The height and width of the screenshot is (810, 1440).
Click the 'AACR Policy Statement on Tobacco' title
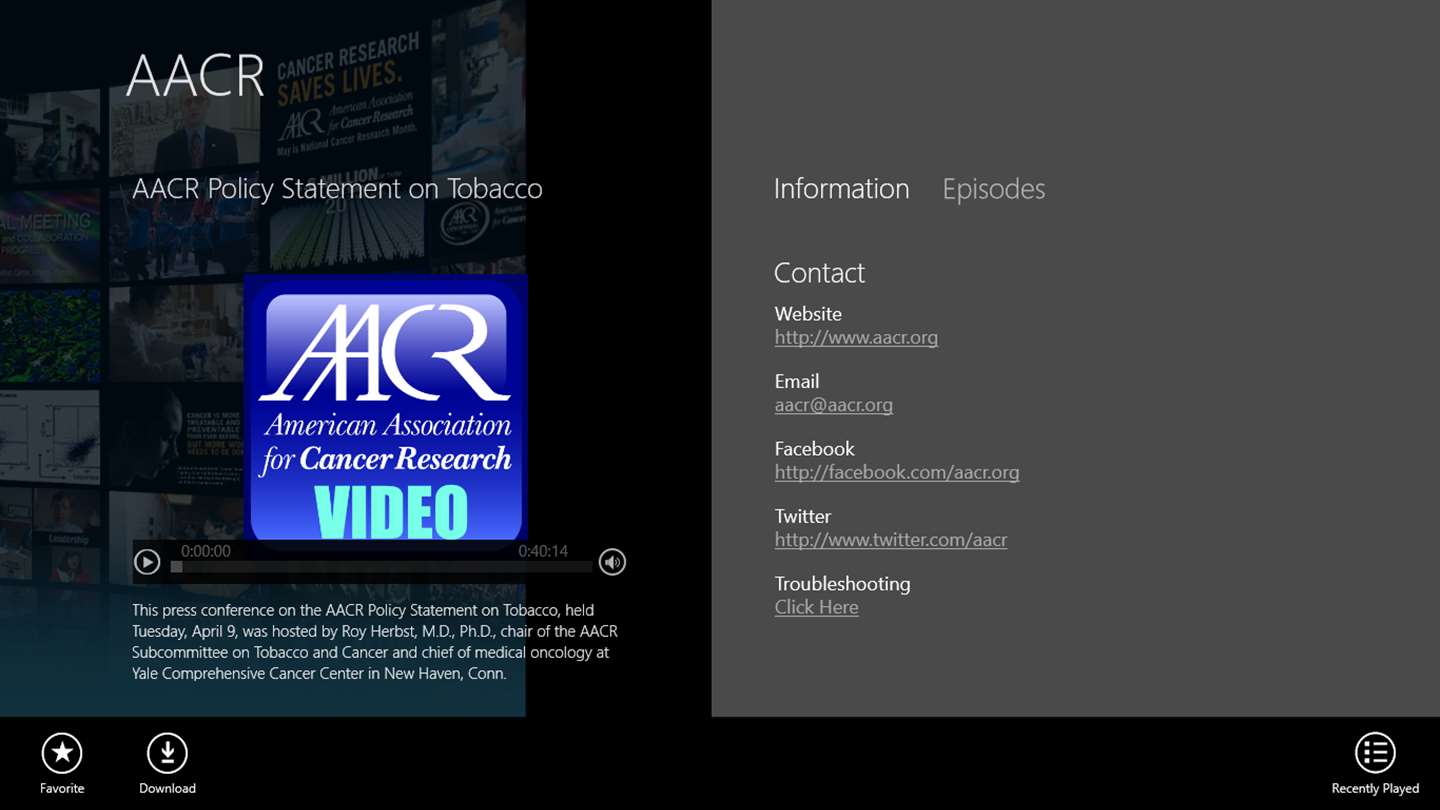click(337, 189)
